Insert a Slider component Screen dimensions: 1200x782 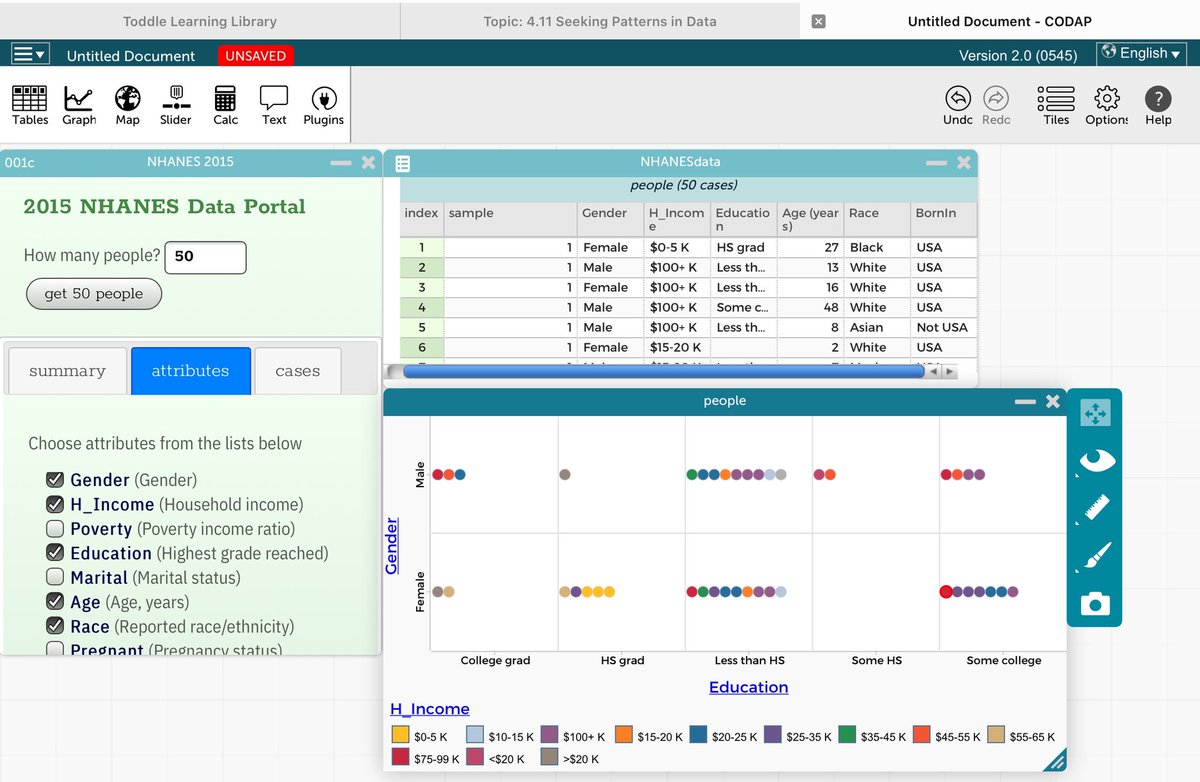tap(176, 105)
